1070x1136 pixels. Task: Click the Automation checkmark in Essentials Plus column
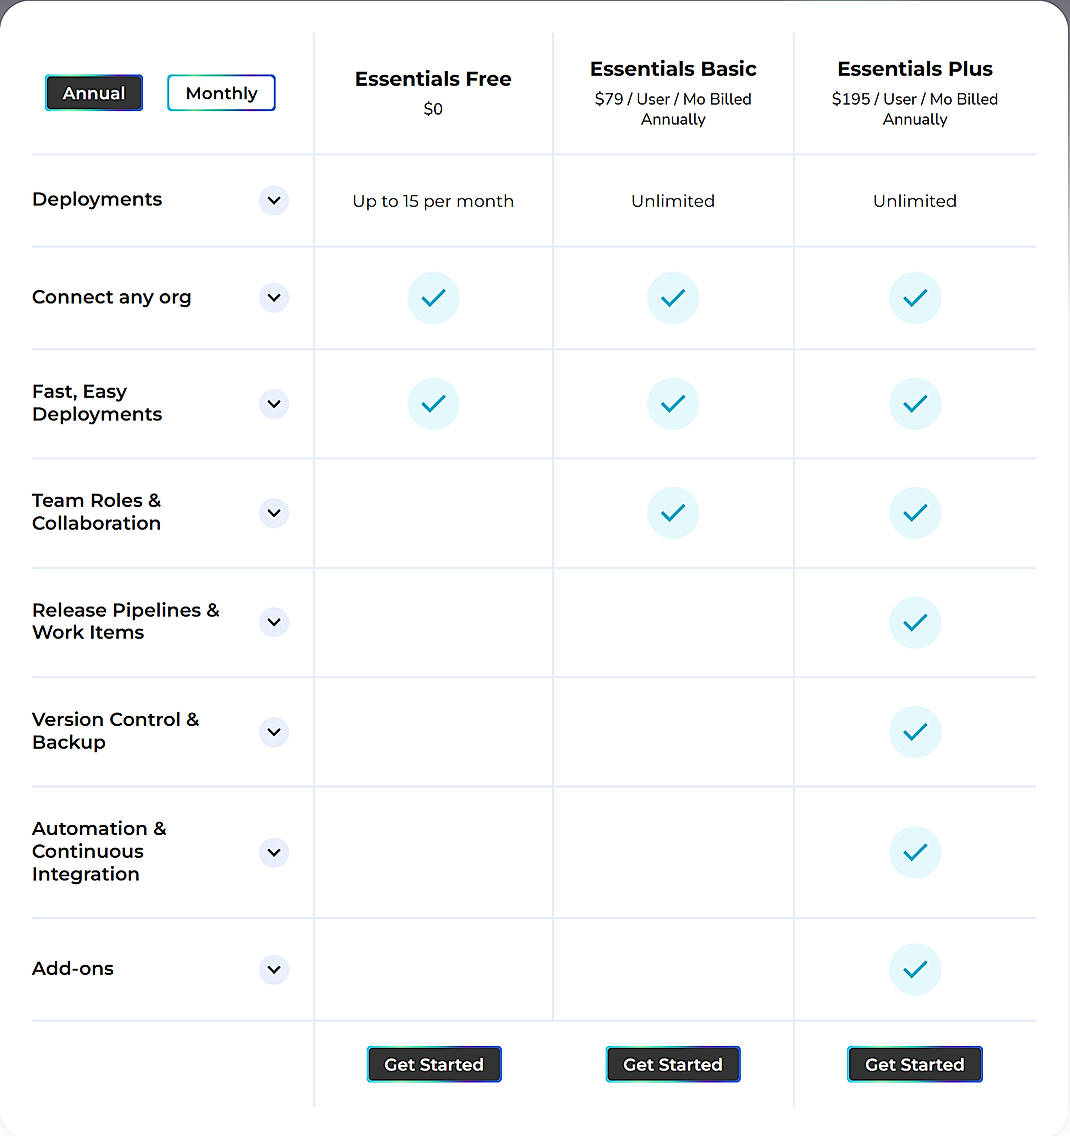click(915, 852)
